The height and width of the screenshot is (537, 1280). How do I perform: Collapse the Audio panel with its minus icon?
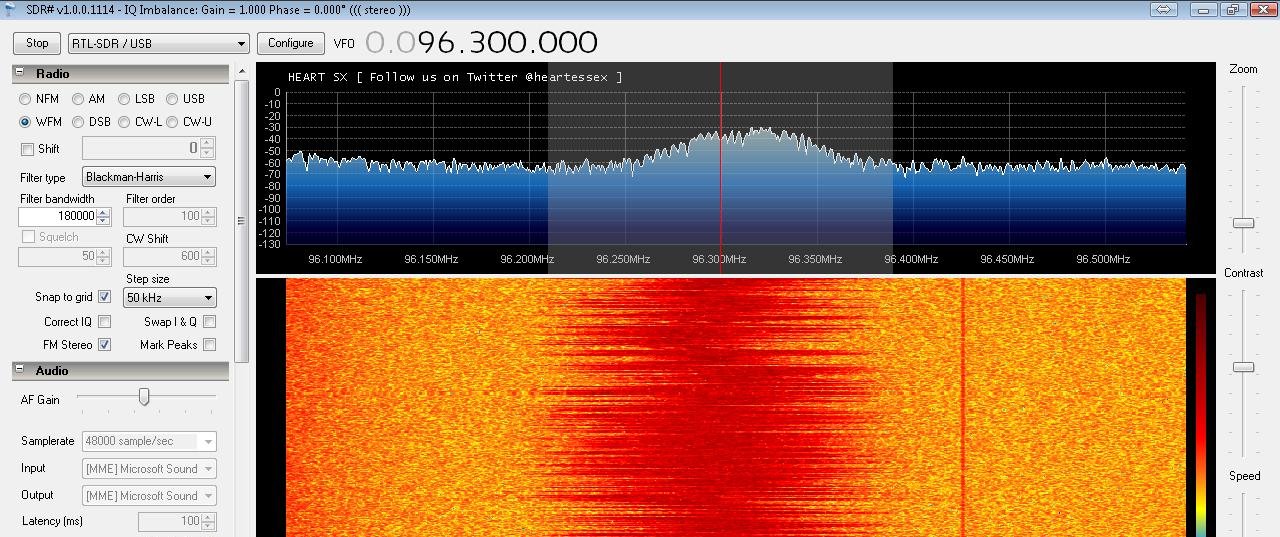tap(20, 370)
